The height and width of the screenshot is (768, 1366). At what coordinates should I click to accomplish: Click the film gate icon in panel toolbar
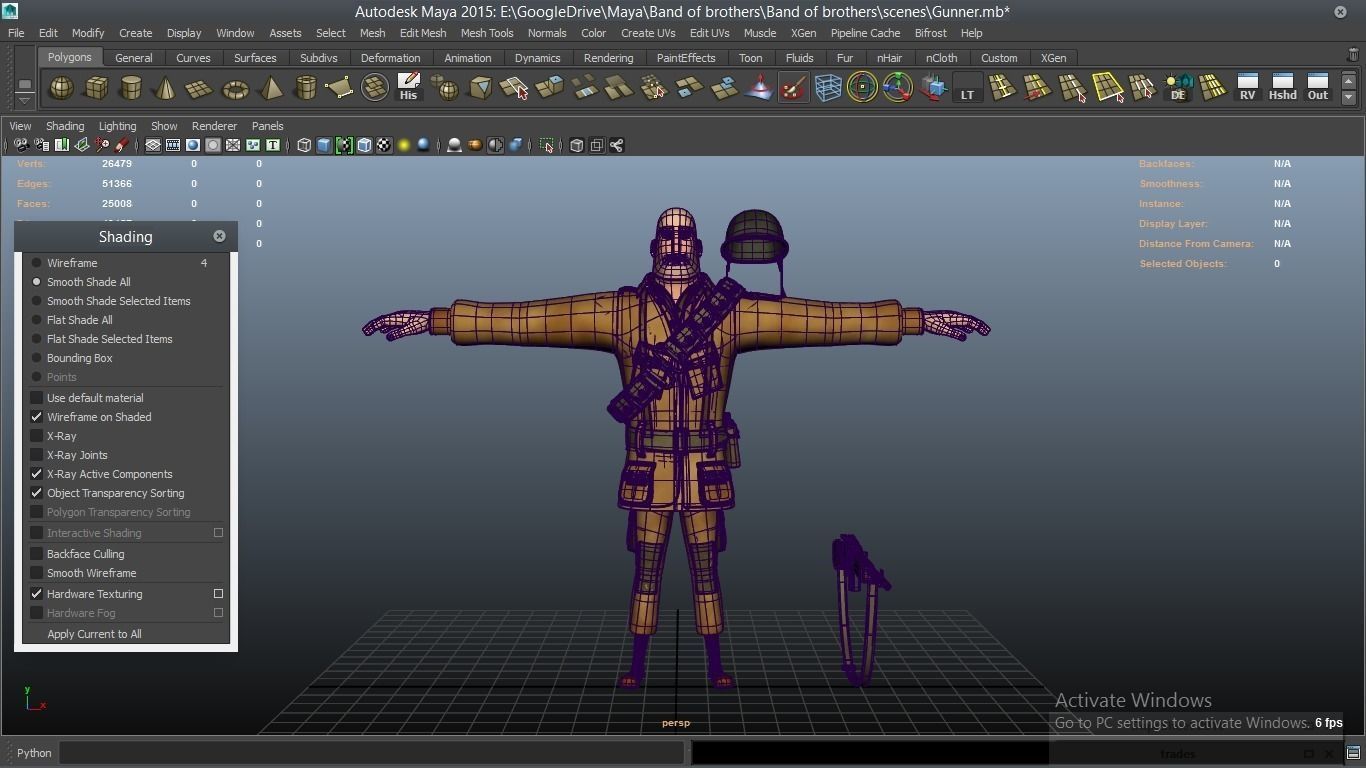coord(173,146)
